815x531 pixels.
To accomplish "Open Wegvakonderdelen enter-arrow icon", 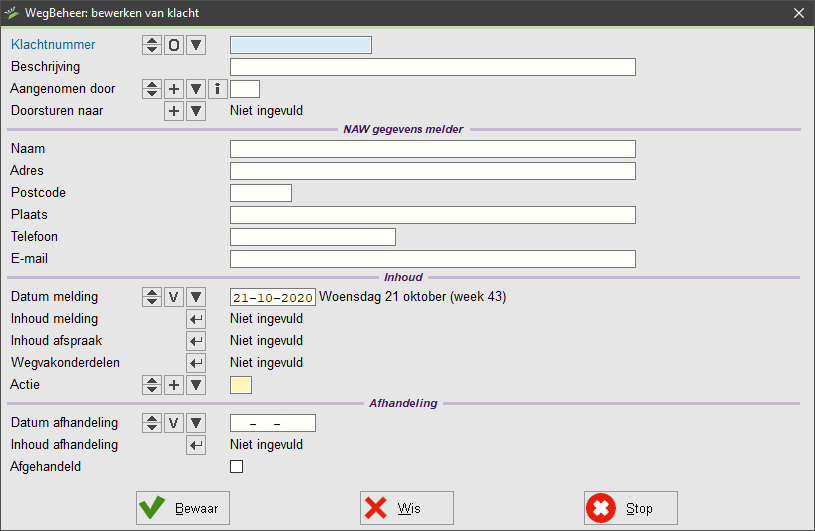I will 196,363.
